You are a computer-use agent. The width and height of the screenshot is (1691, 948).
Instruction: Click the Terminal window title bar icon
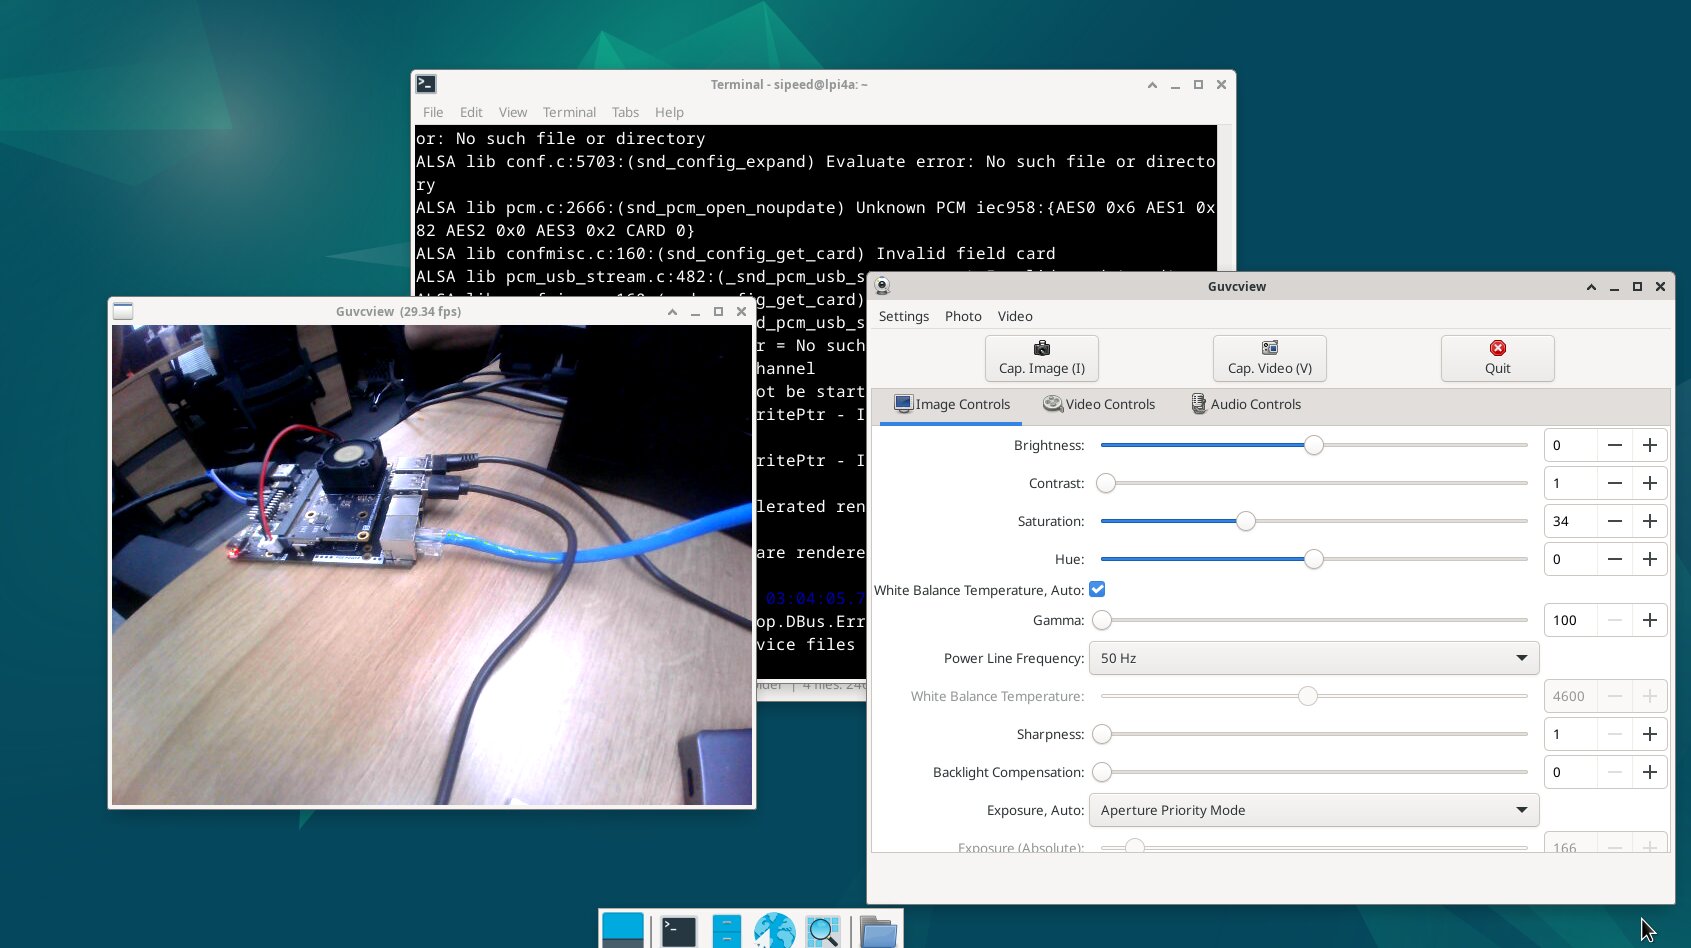pyautogui.click(x=426, y=84)
